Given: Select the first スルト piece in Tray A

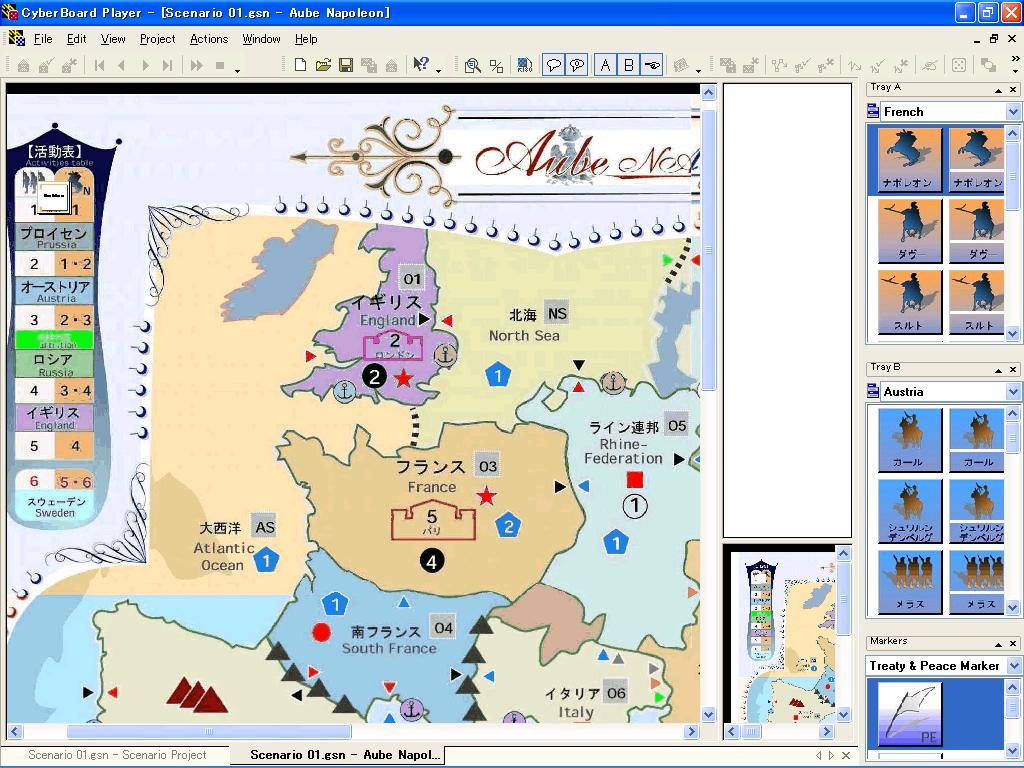Looking at the screenshot, I should [910, 302].
